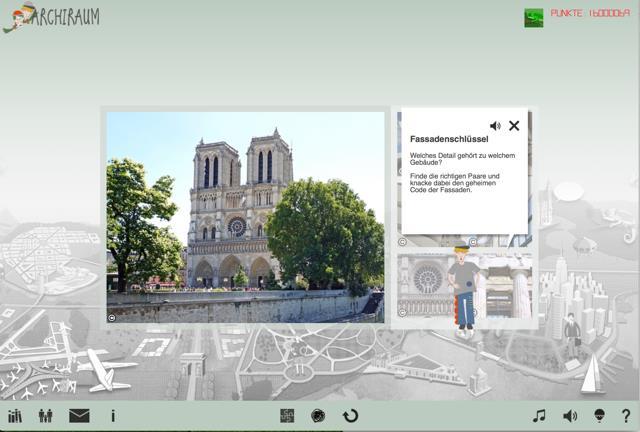The image size is (640, 432).
Task: Toggle sound with bottom bar speaker icon
Action: (570, 416)
